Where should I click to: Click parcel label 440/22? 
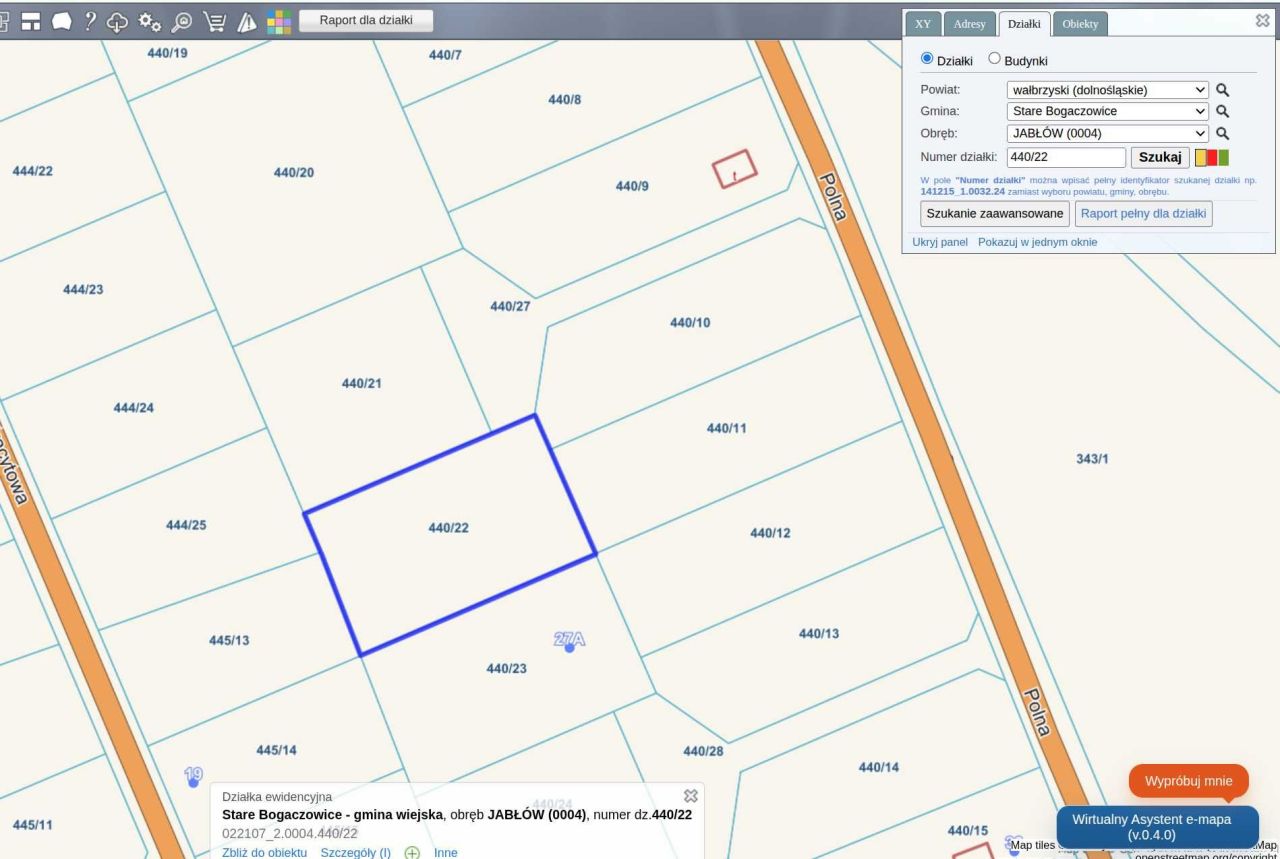click(448, 528)
